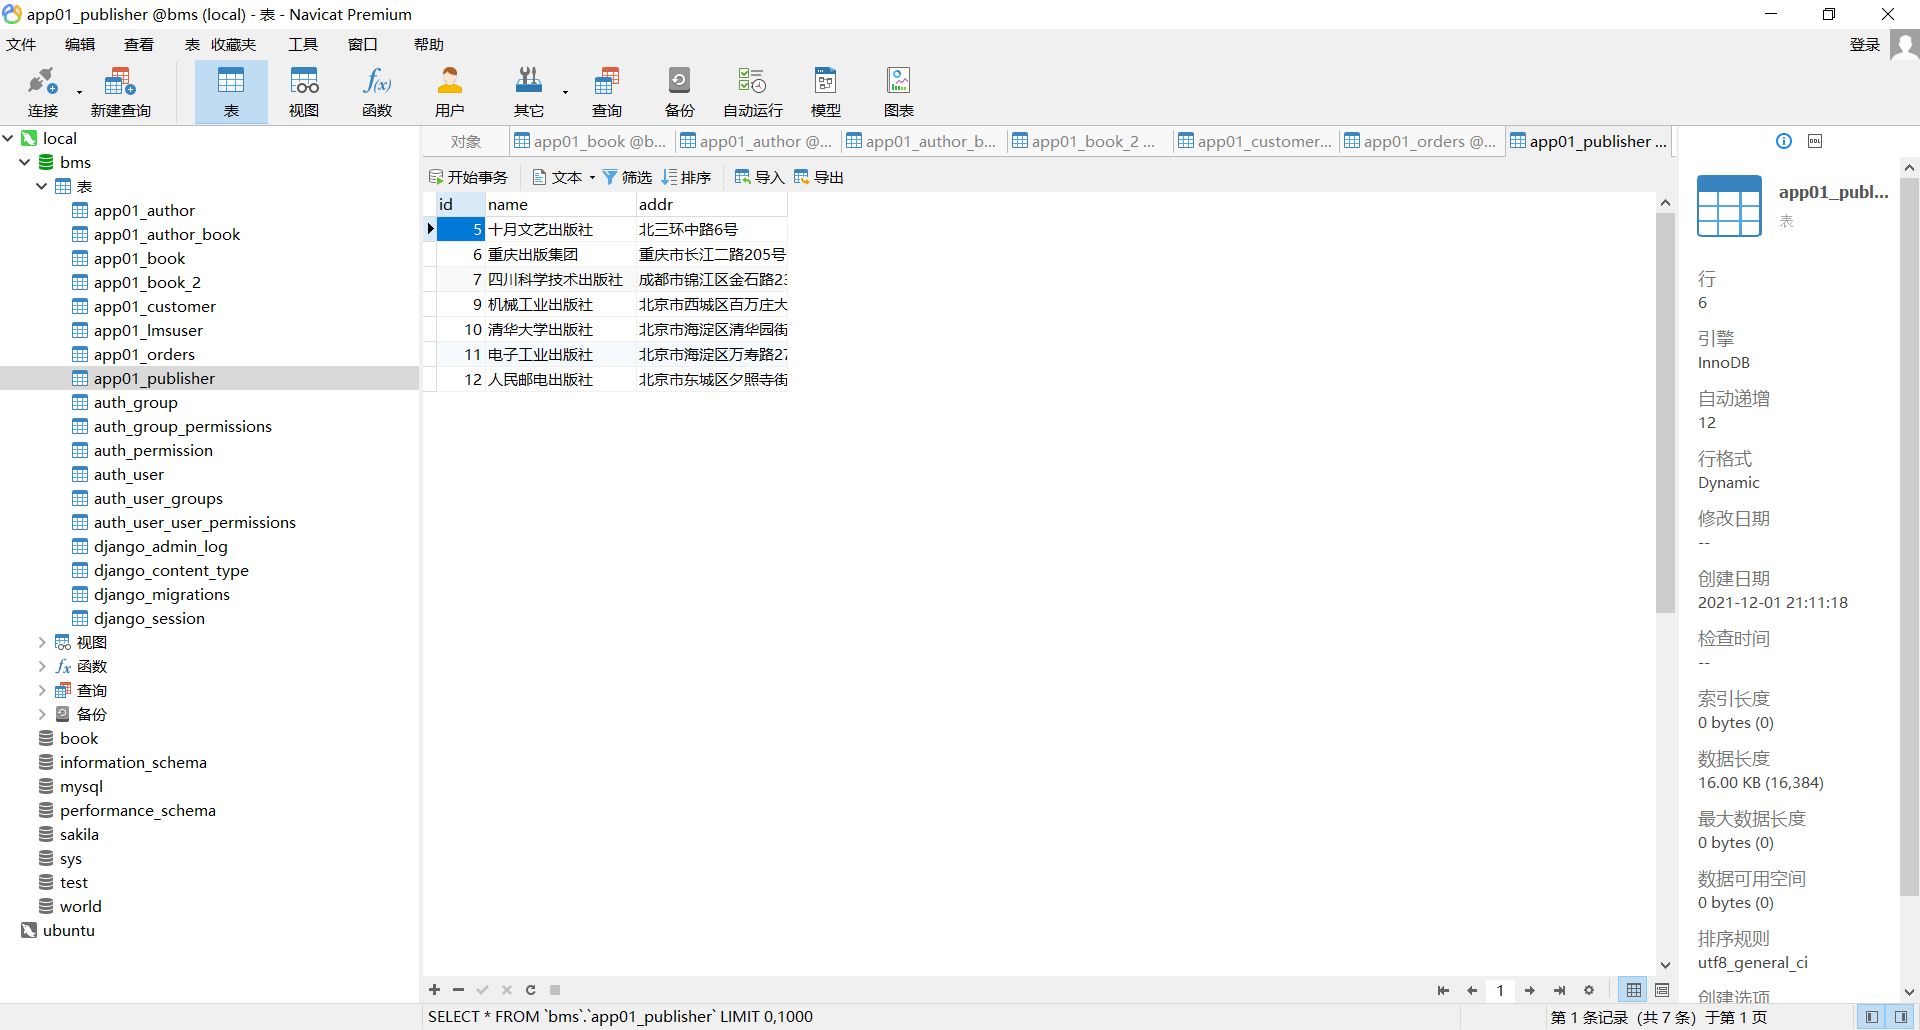Jump to the first page of records

pyautogui.click(x=1443, y=990)
